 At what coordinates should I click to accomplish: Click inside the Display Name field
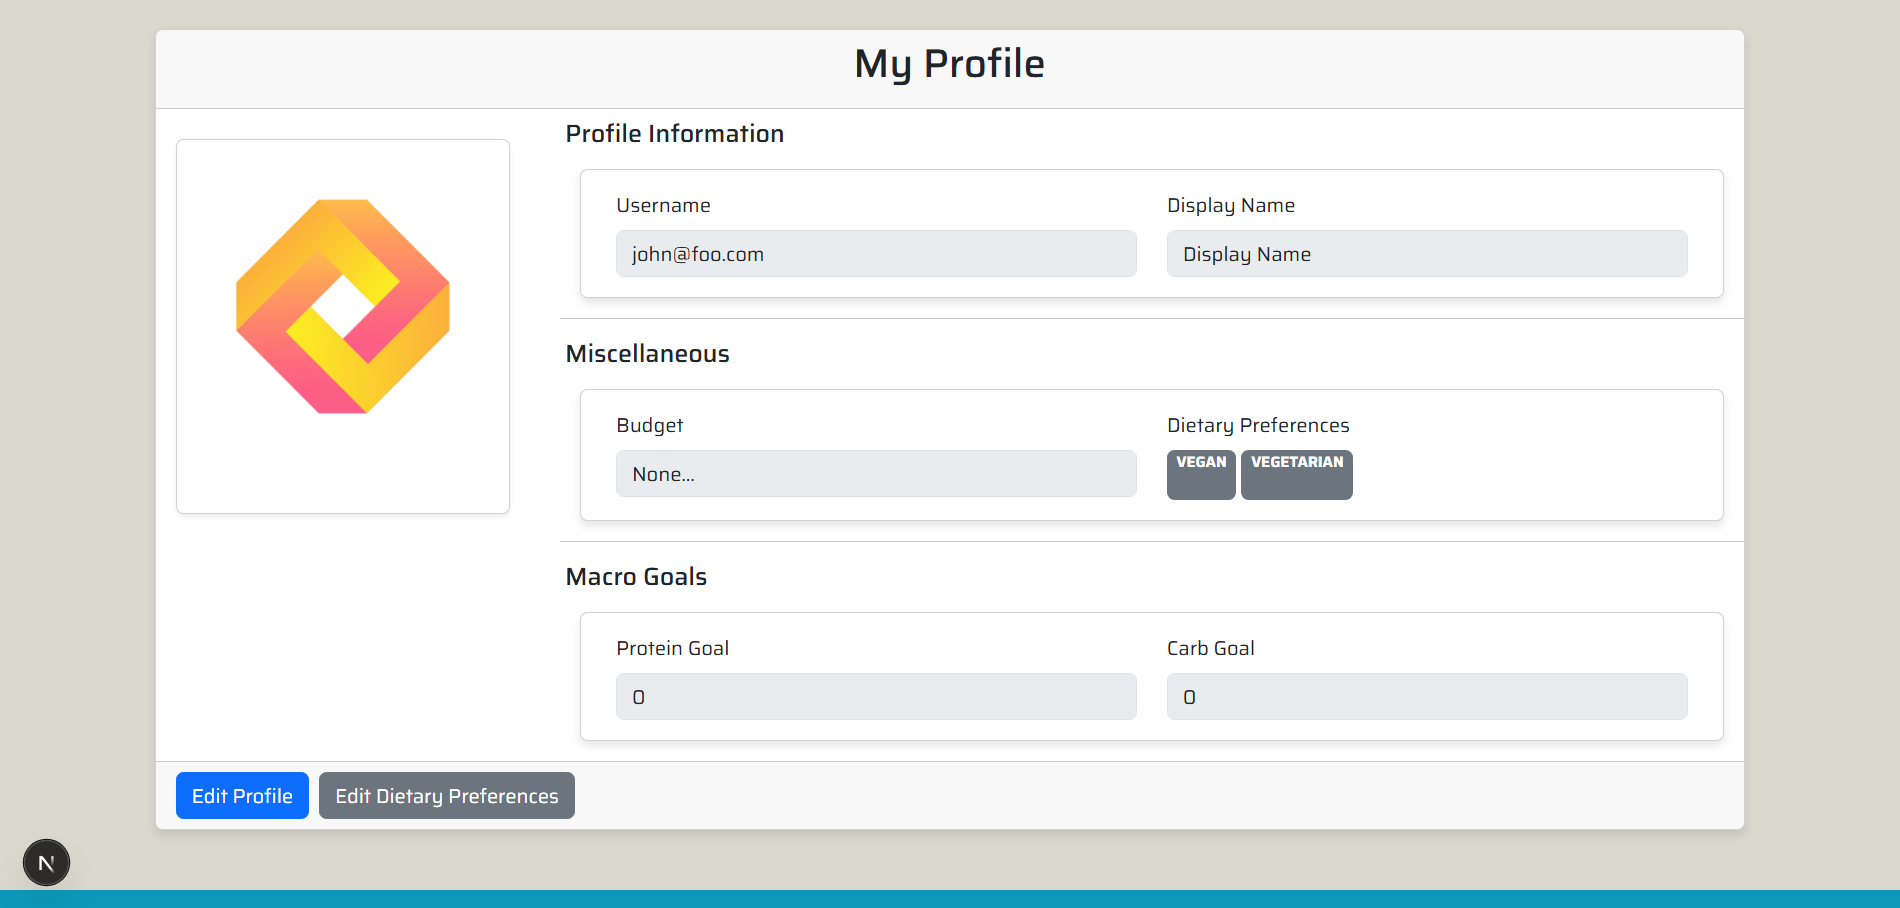pyautogui.click(x=1426, y=253)
